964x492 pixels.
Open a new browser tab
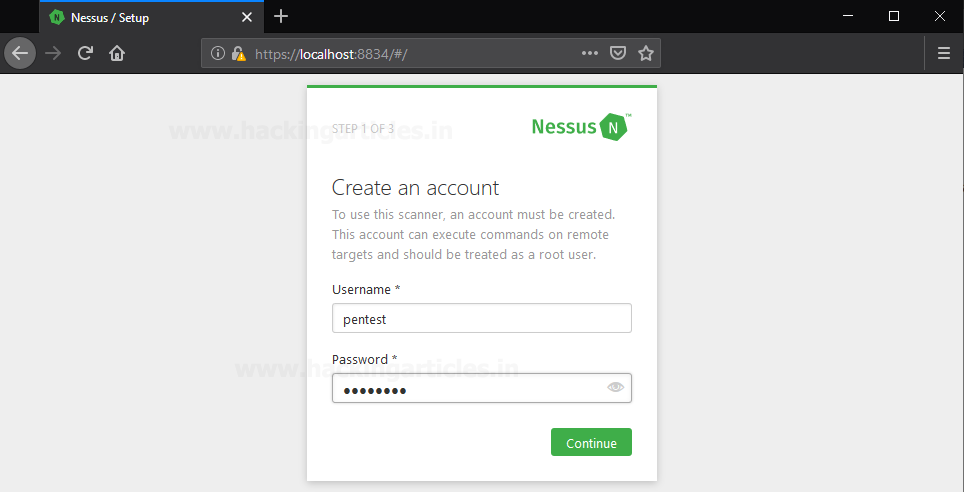[x=281, y=17]
